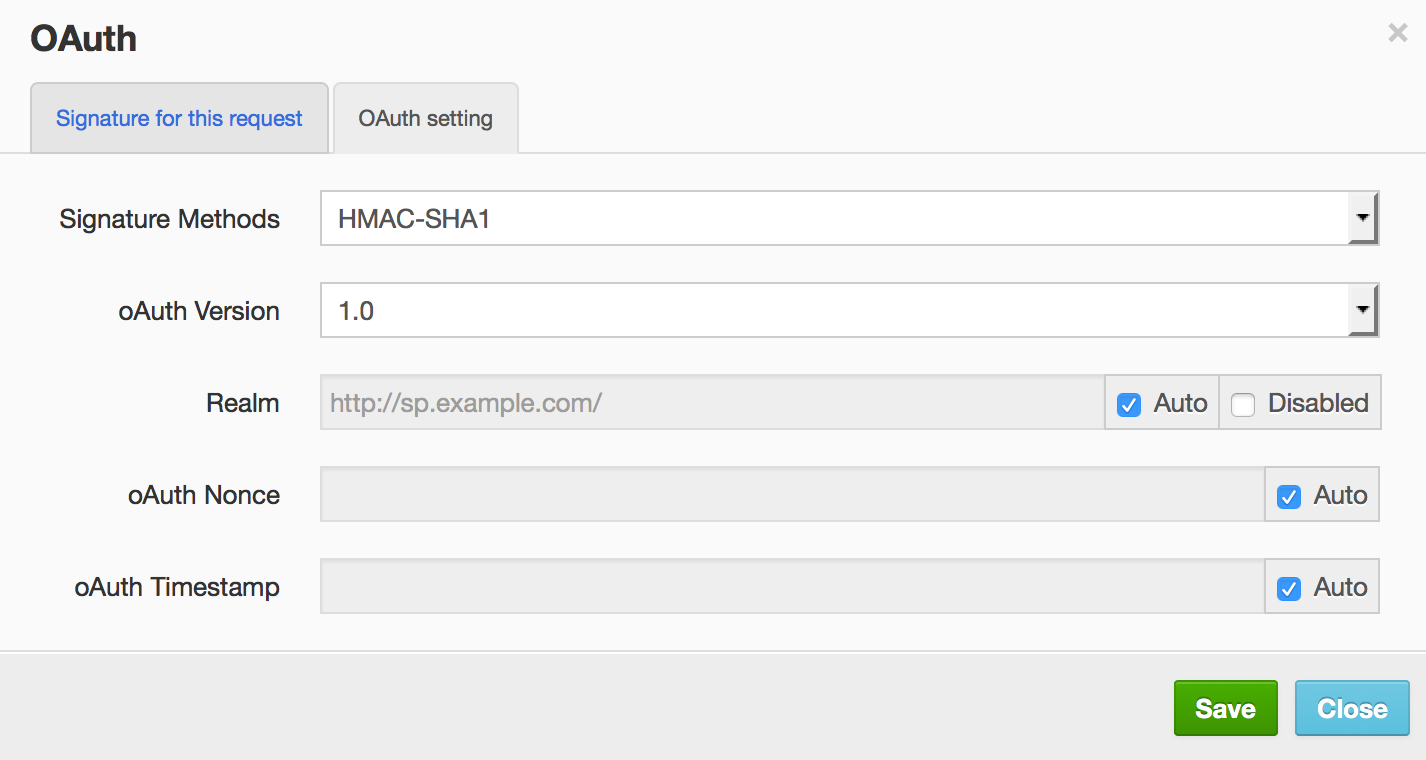The height and width of the screenshot is (760, 1426).
Task: Click the OAuth dialog title
Action: click(x=83, y=39)
